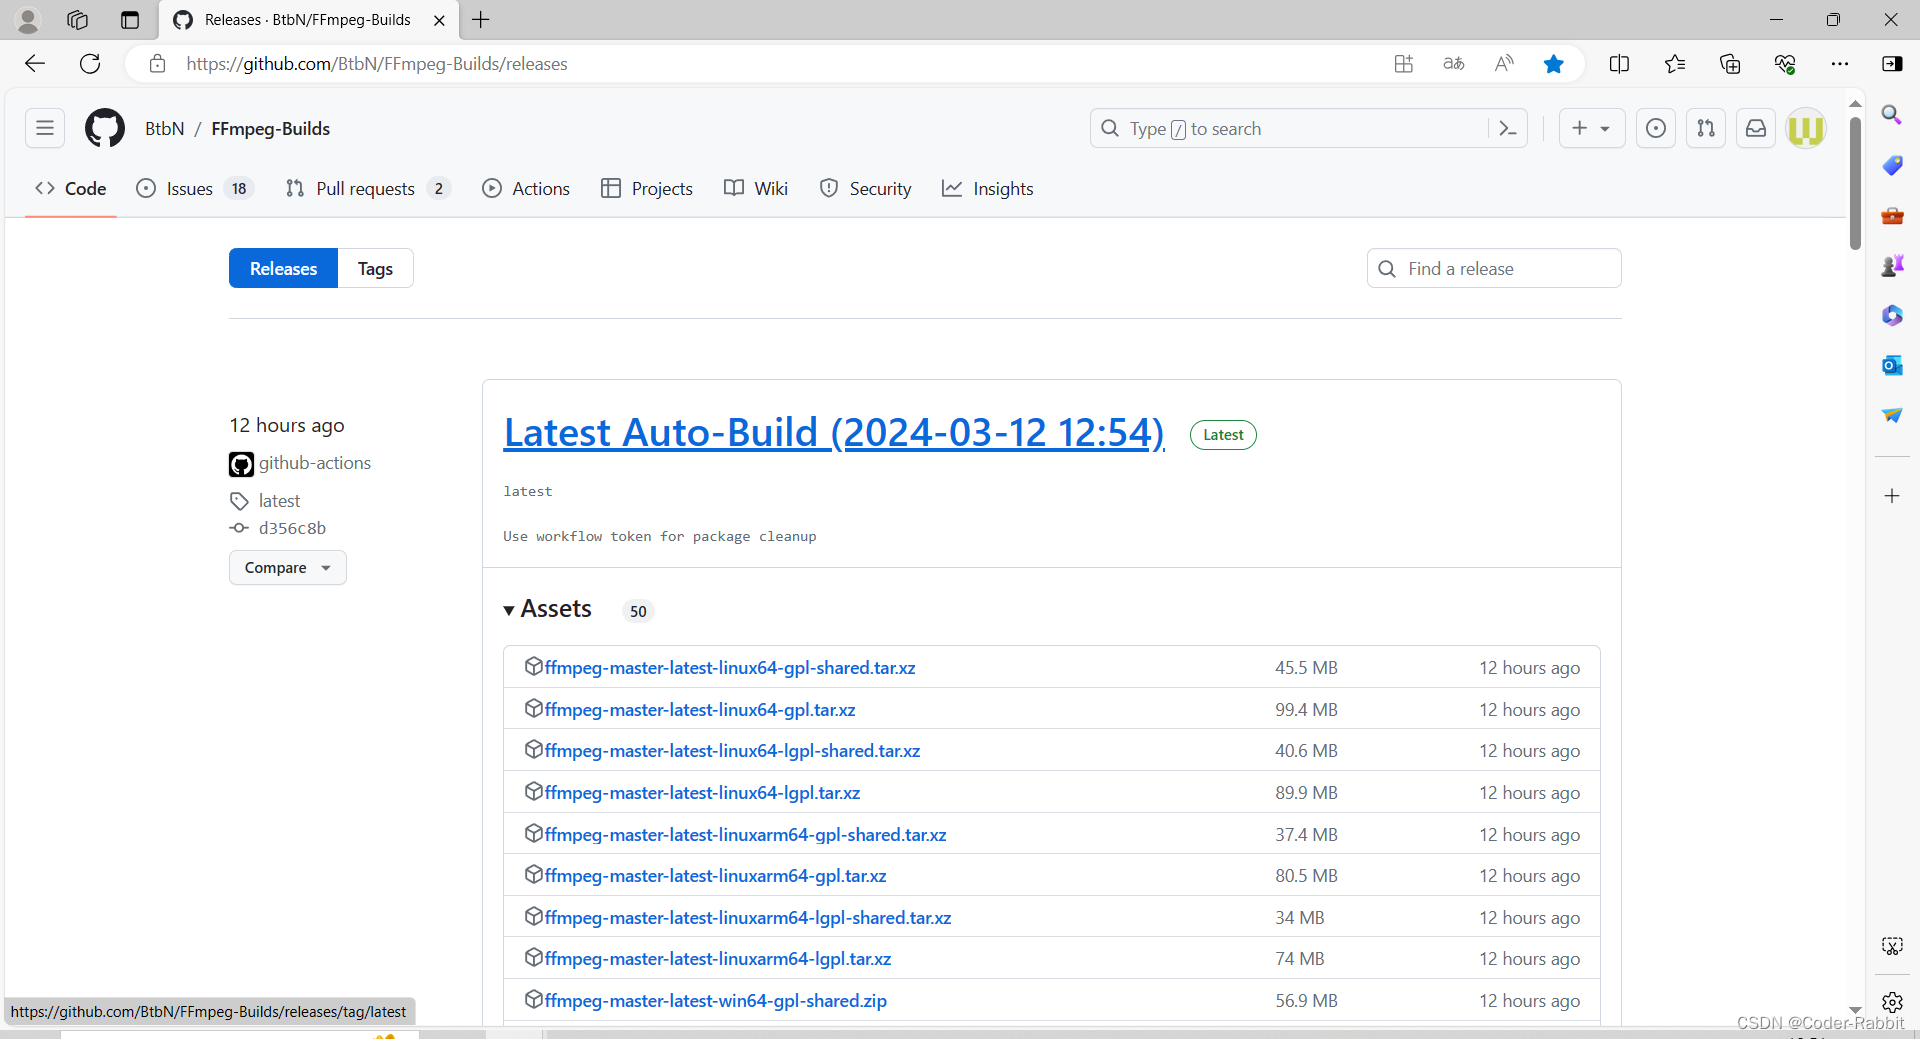Open the Wiki tab
Image resolution: width=1920 pixels, height=1039 pixels.
(756, 188)
